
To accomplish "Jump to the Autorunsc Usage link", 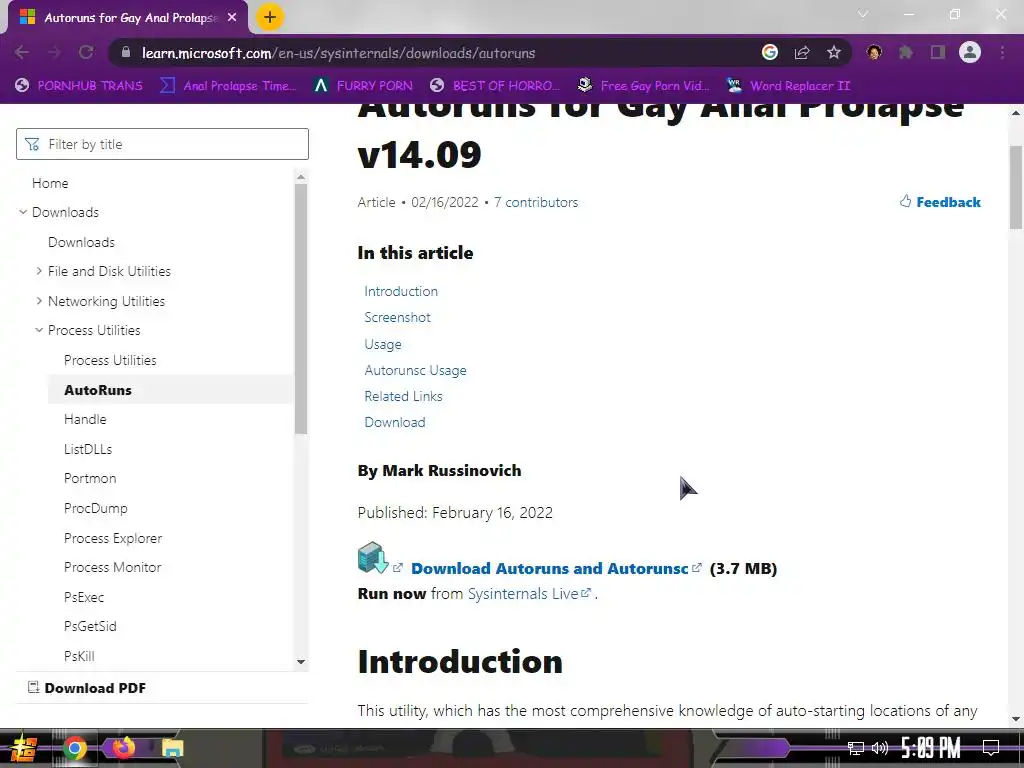I will (415, 370).
